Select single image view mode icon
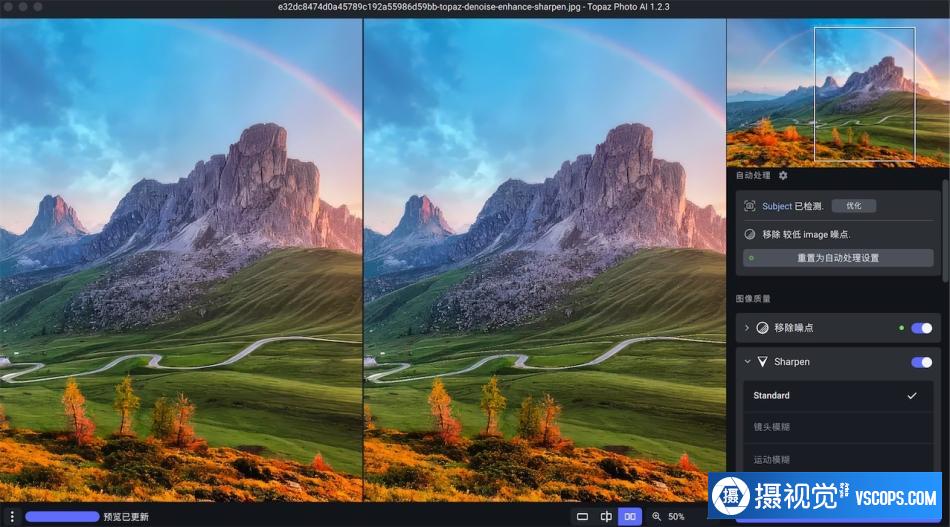 582,517
